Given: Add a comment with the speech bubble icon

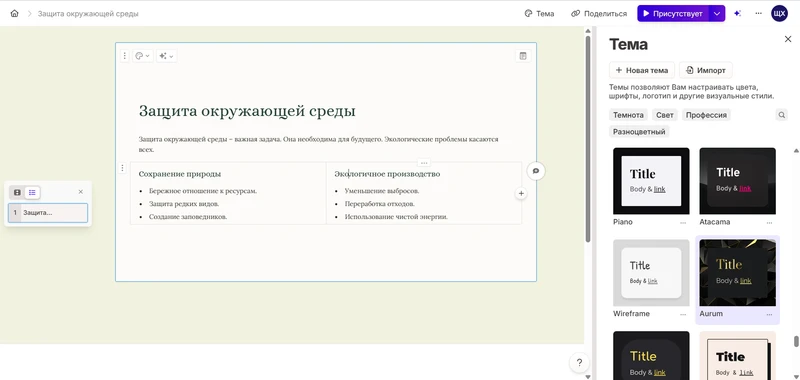Looking at the screenshot, I should [536, 171].
